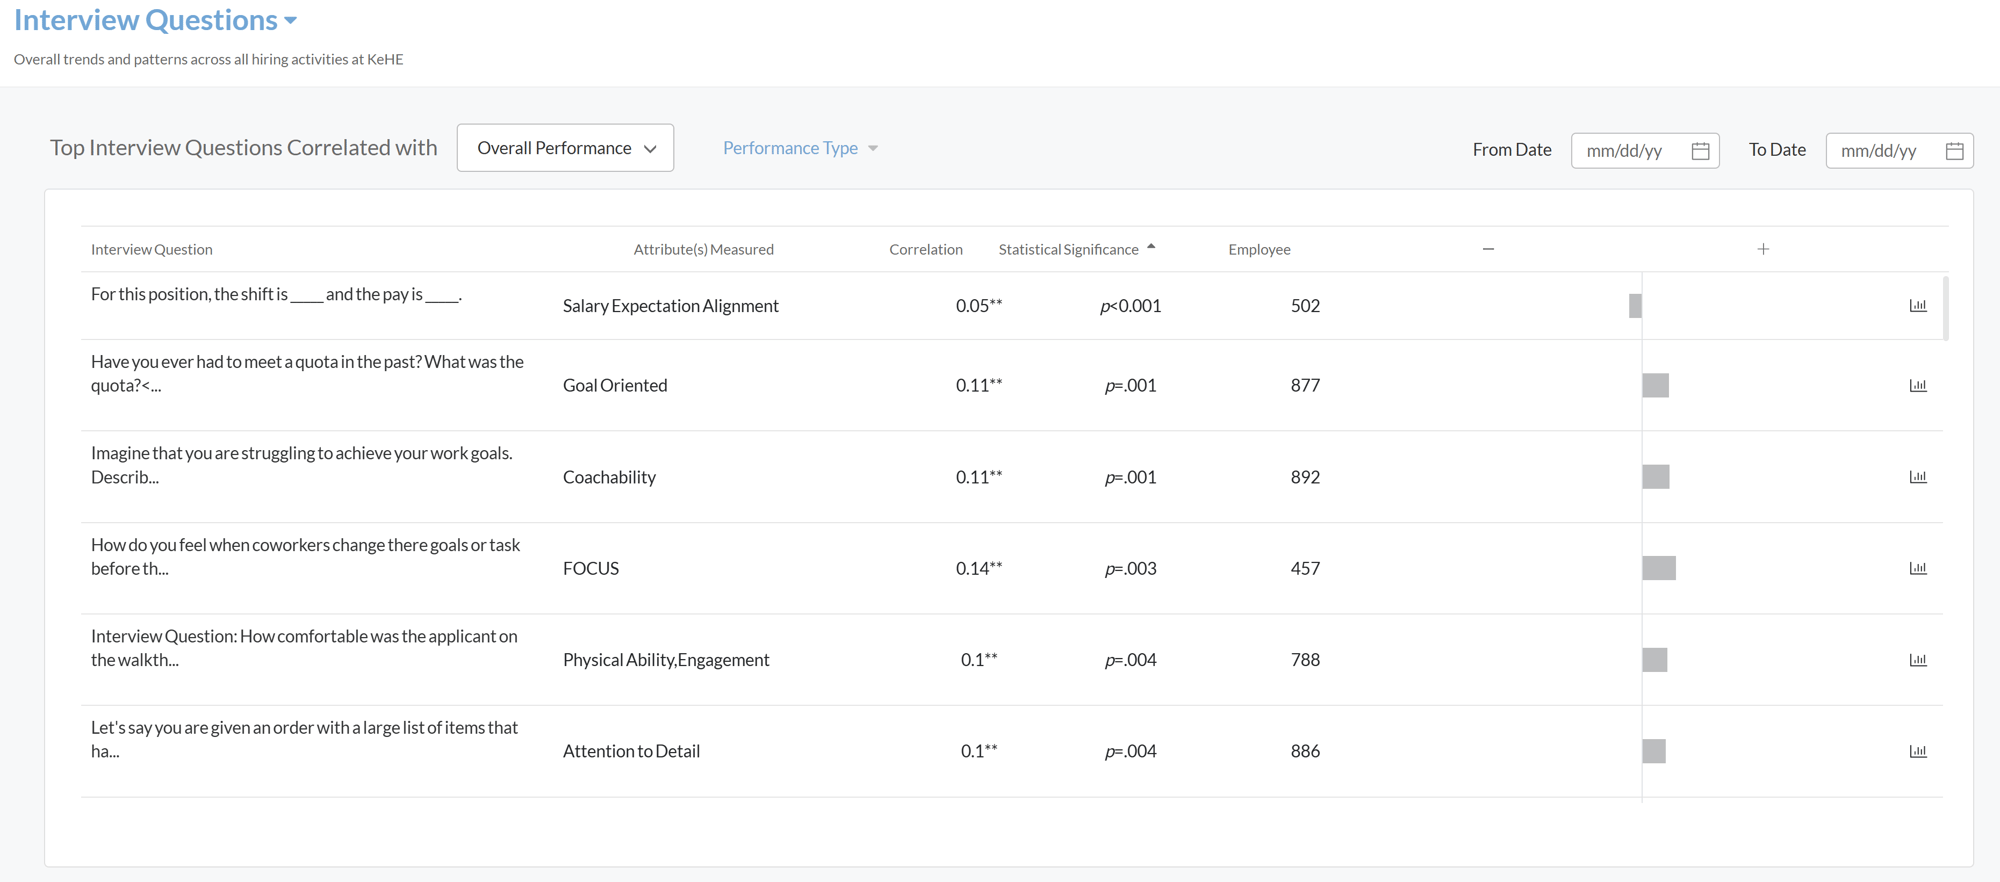Image resolution: width=2000 pixels, height=882 pixels.
Task: Click the minus icon in table header
Action: [x=1488, y=249]
